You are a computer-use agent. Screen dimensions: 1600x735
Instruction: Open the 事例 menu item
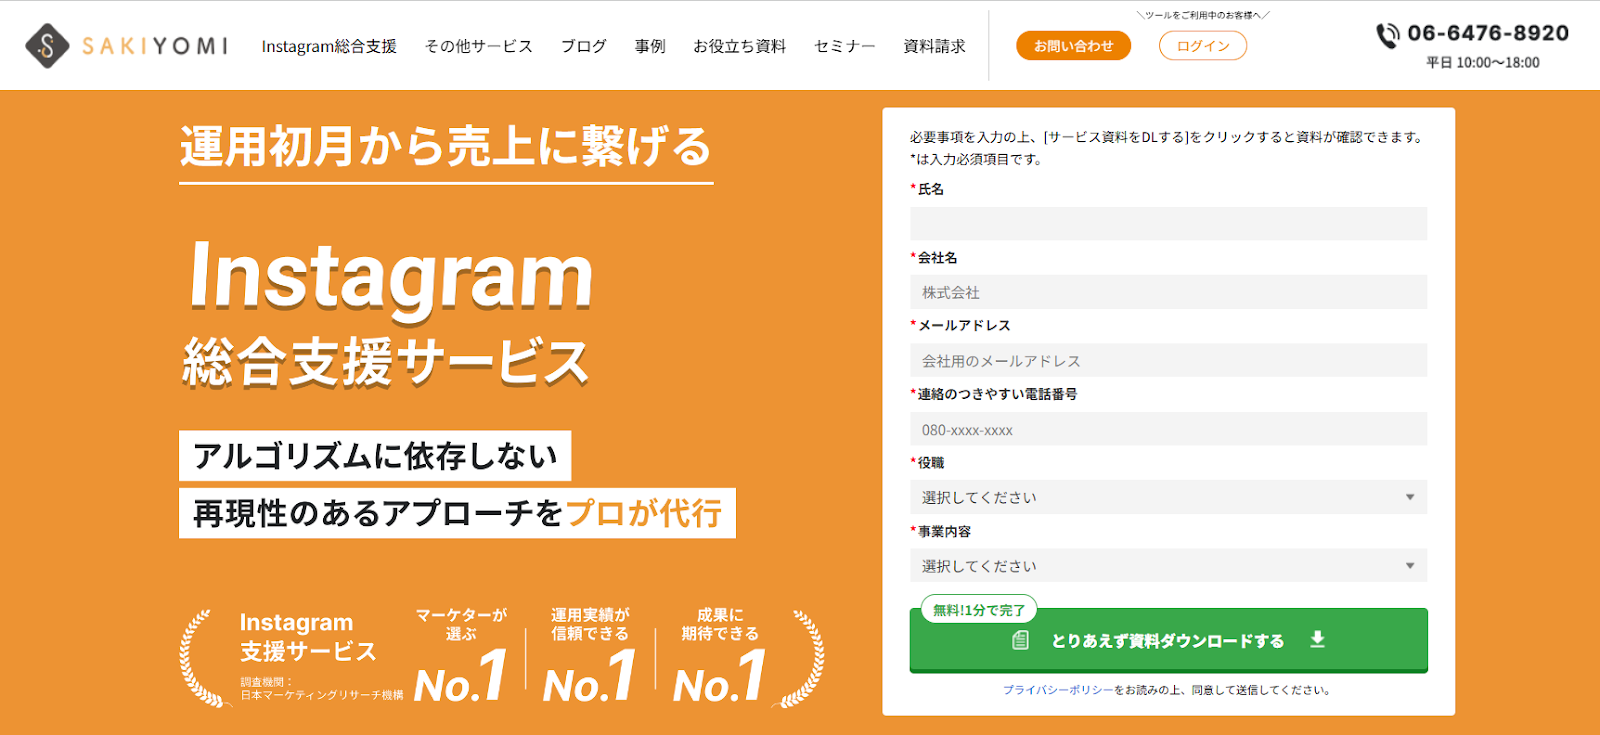click(x=650, y=46)
